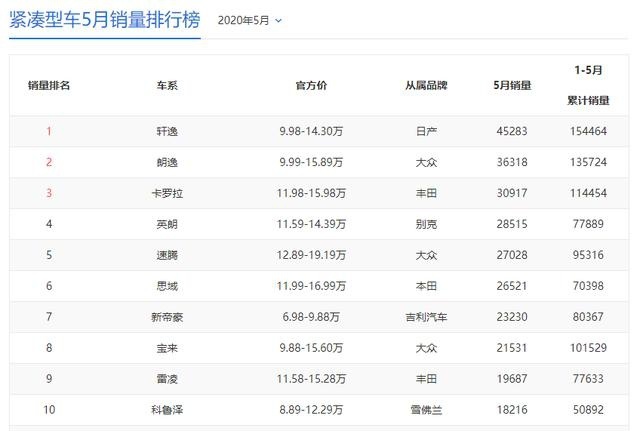Click the 1-5月 累计销量 column header
The image size is (640, 431).
(588, 85)
